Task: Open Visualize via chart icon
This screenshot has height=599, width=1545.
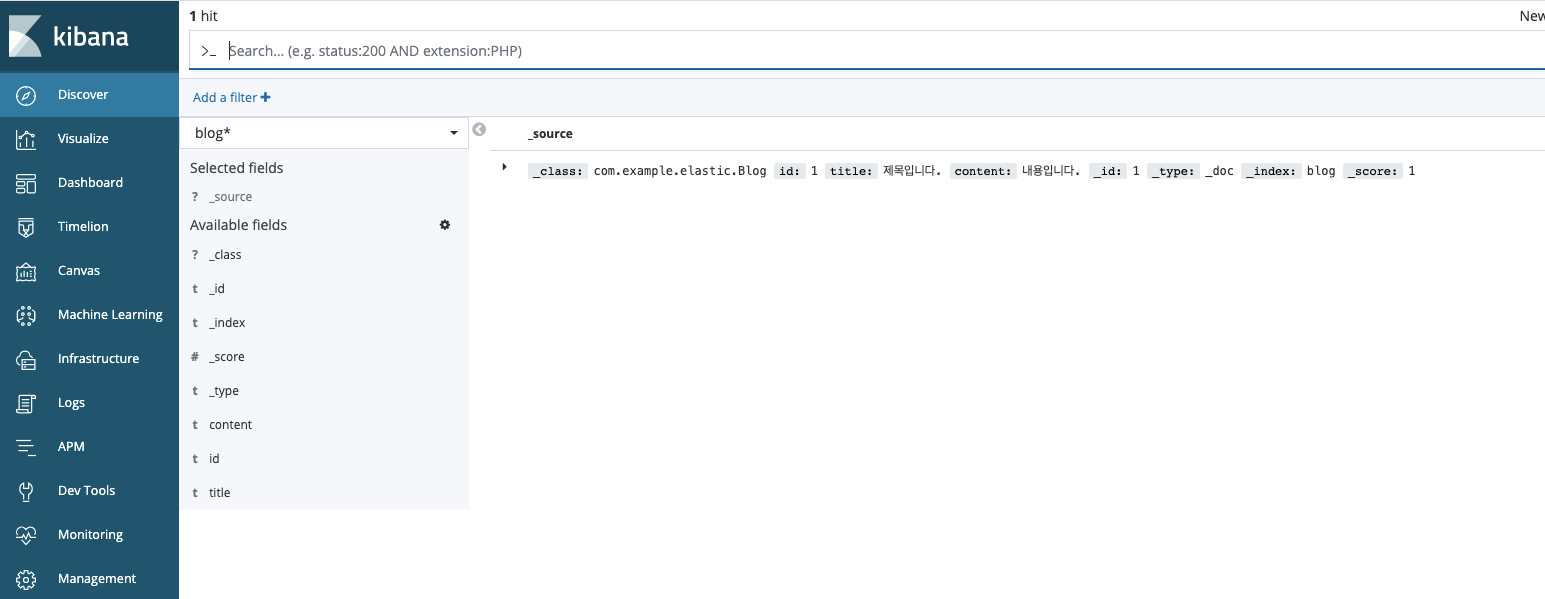Action: (27, 139)
